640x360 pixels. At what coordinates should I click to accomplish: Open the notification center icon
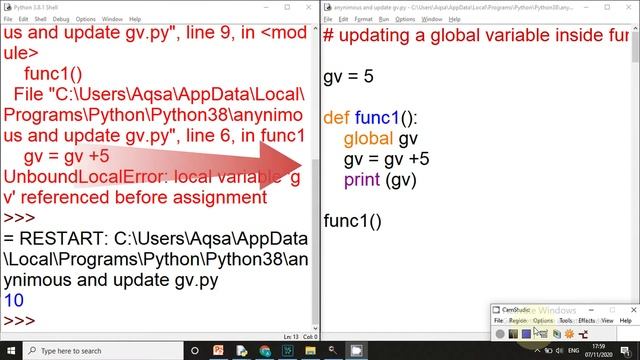coord(625,351)
